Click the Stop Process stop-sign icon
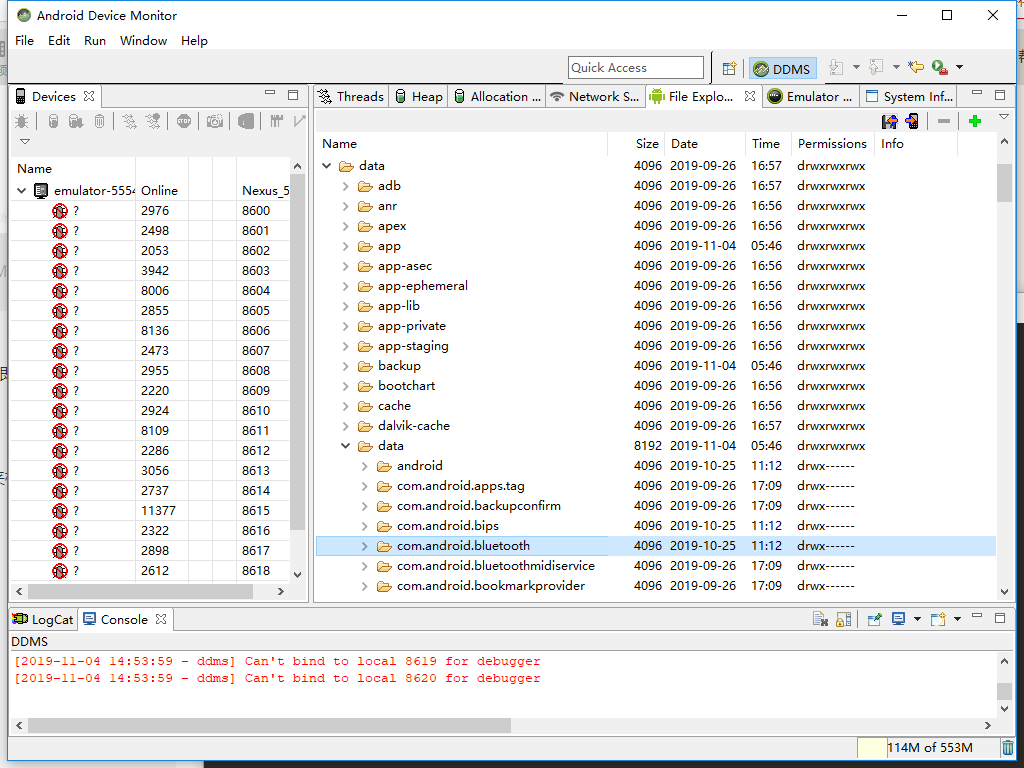Viewport: 1024px width, 768px height. coord(184,121)
